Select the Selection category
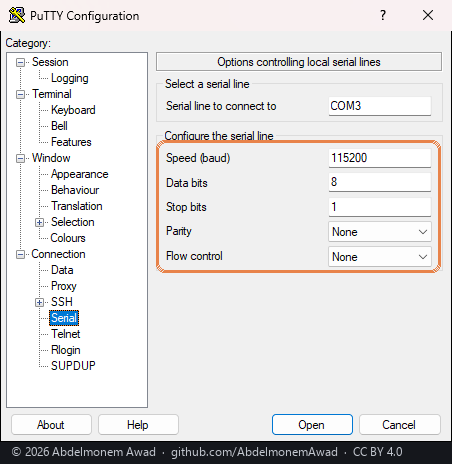The image size is (452, 464). coord(73,222)
